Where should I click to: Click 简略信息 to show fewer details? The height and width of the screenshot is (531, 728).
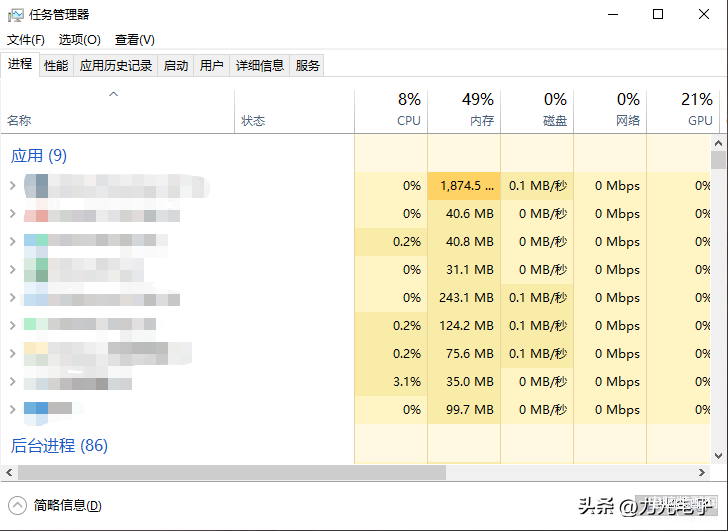67,506
